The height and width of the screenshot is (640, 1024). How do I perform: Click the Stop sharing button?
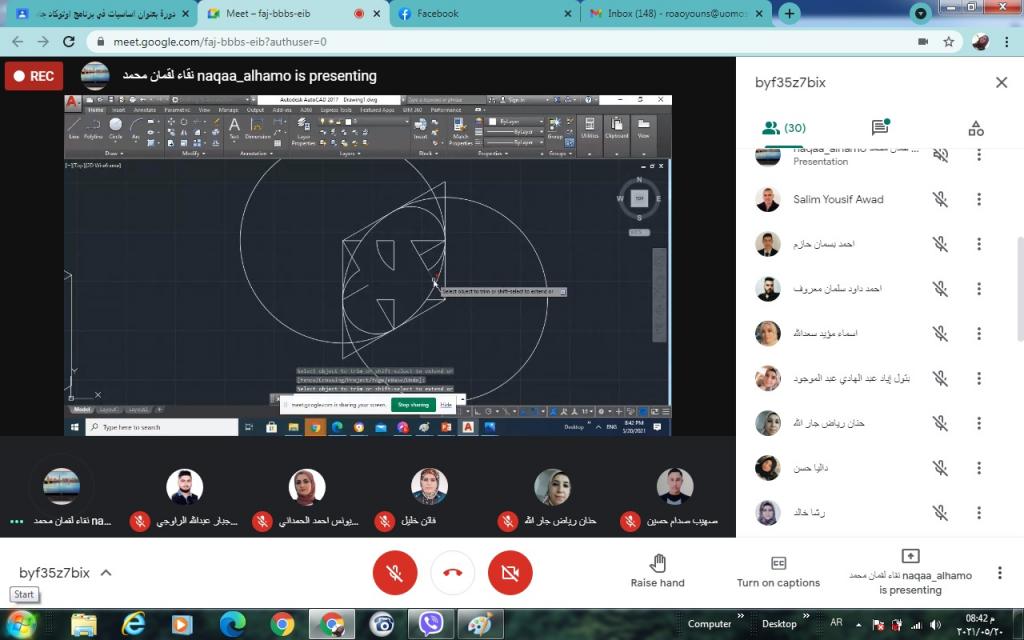(x=412, y=405)
